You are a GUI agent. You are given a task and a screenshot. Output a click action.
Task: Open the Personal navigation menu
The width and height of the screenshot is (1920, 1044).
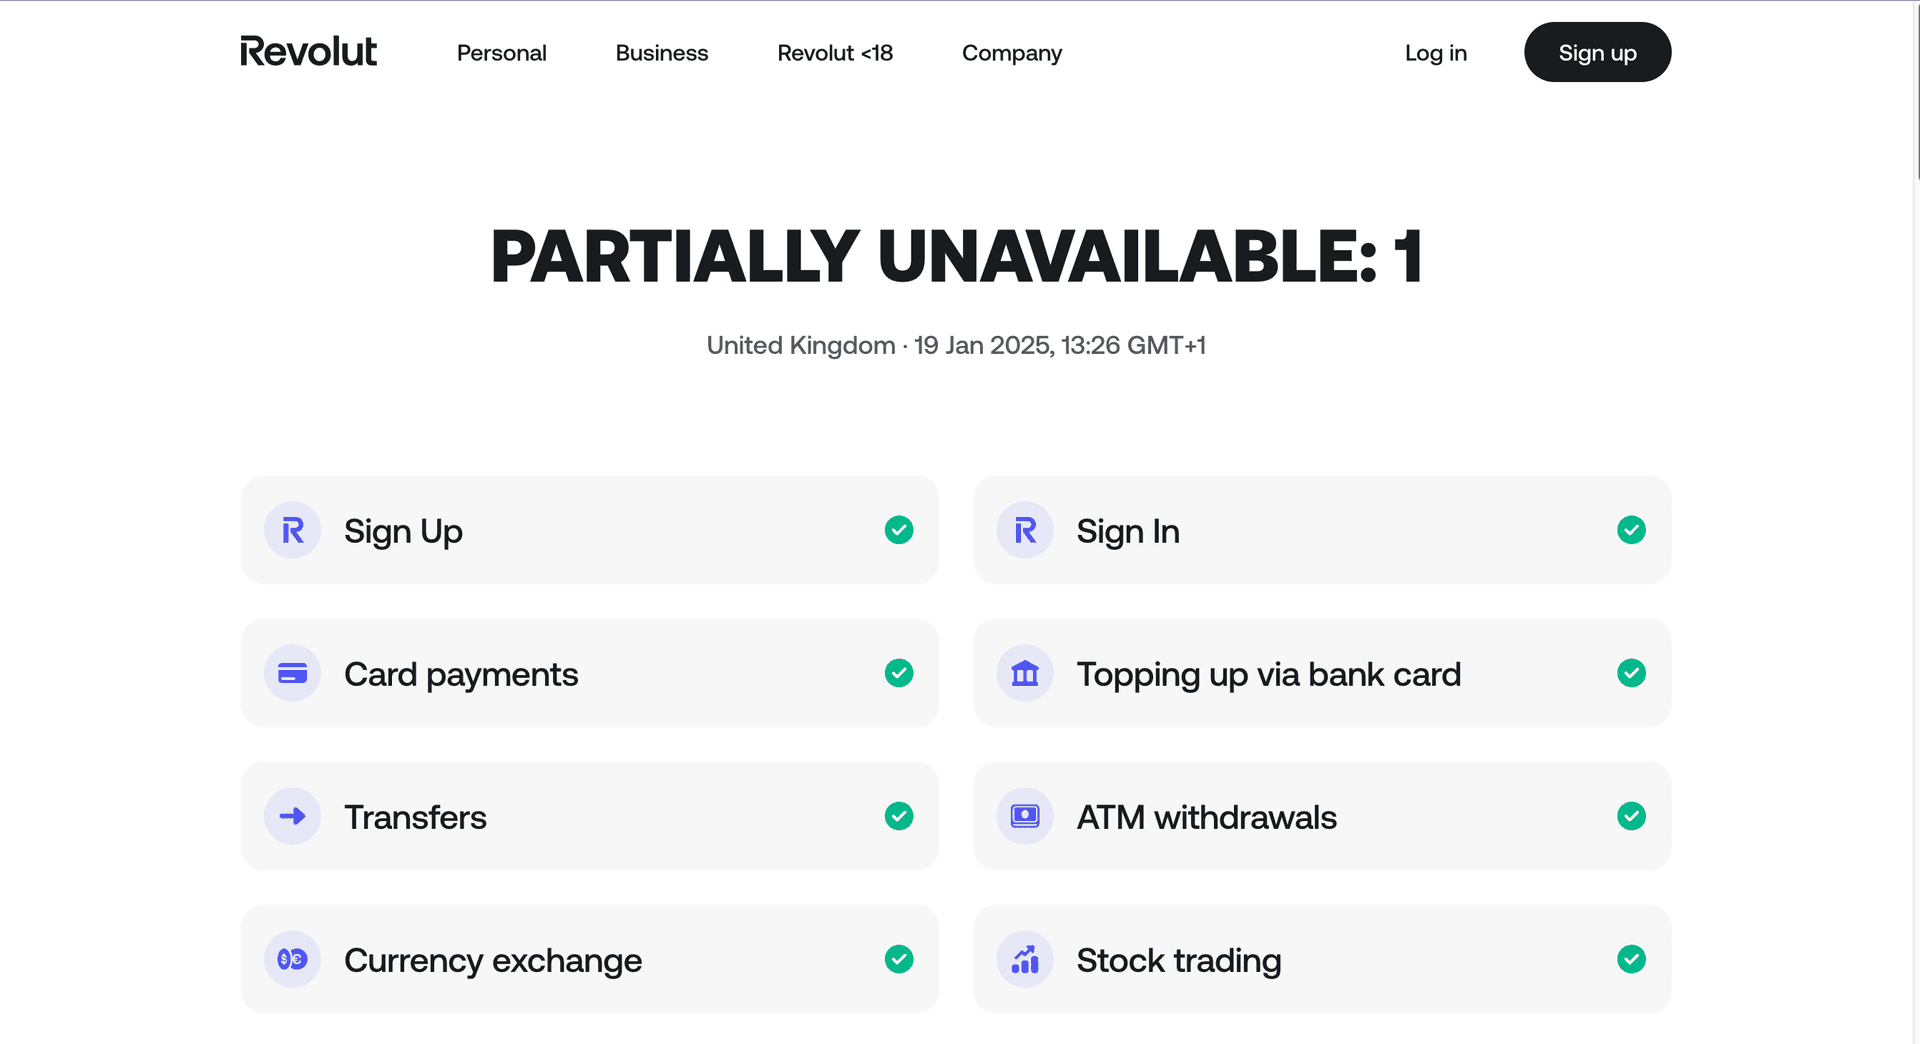[501, 53]
